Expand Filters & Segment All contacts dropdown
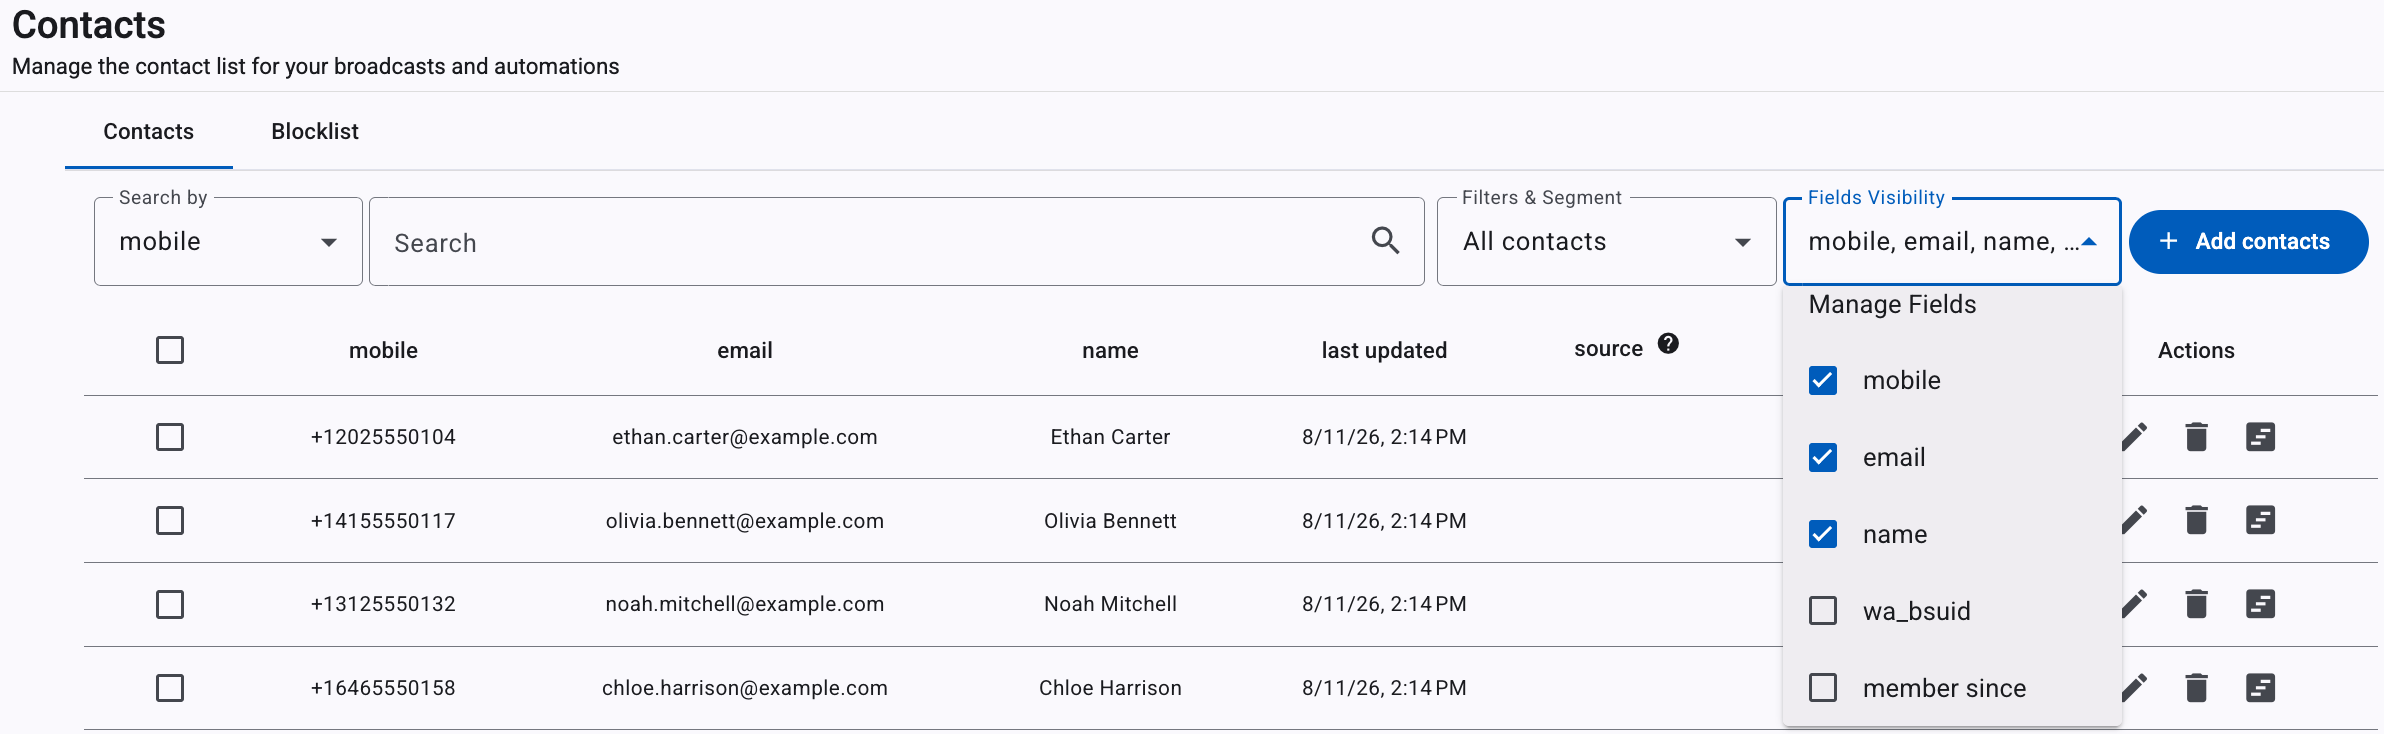The image size is (2384, 734). (x=1606, y=241)
